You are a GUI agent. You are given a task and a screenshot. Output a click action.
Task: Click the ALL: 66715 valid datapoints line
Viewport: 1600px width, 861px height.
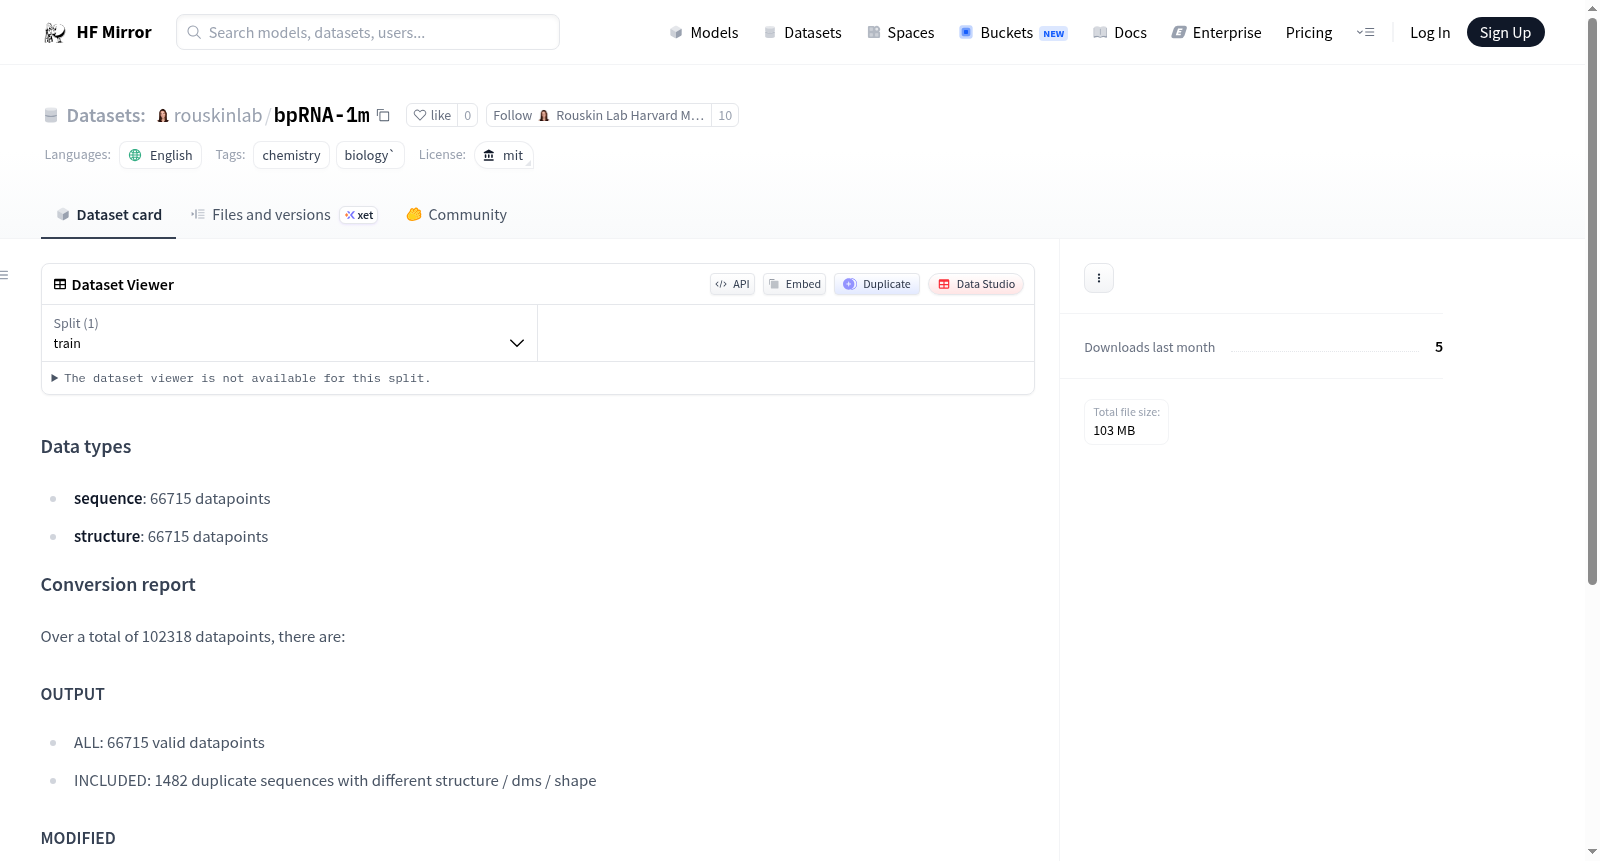point(169,743)
